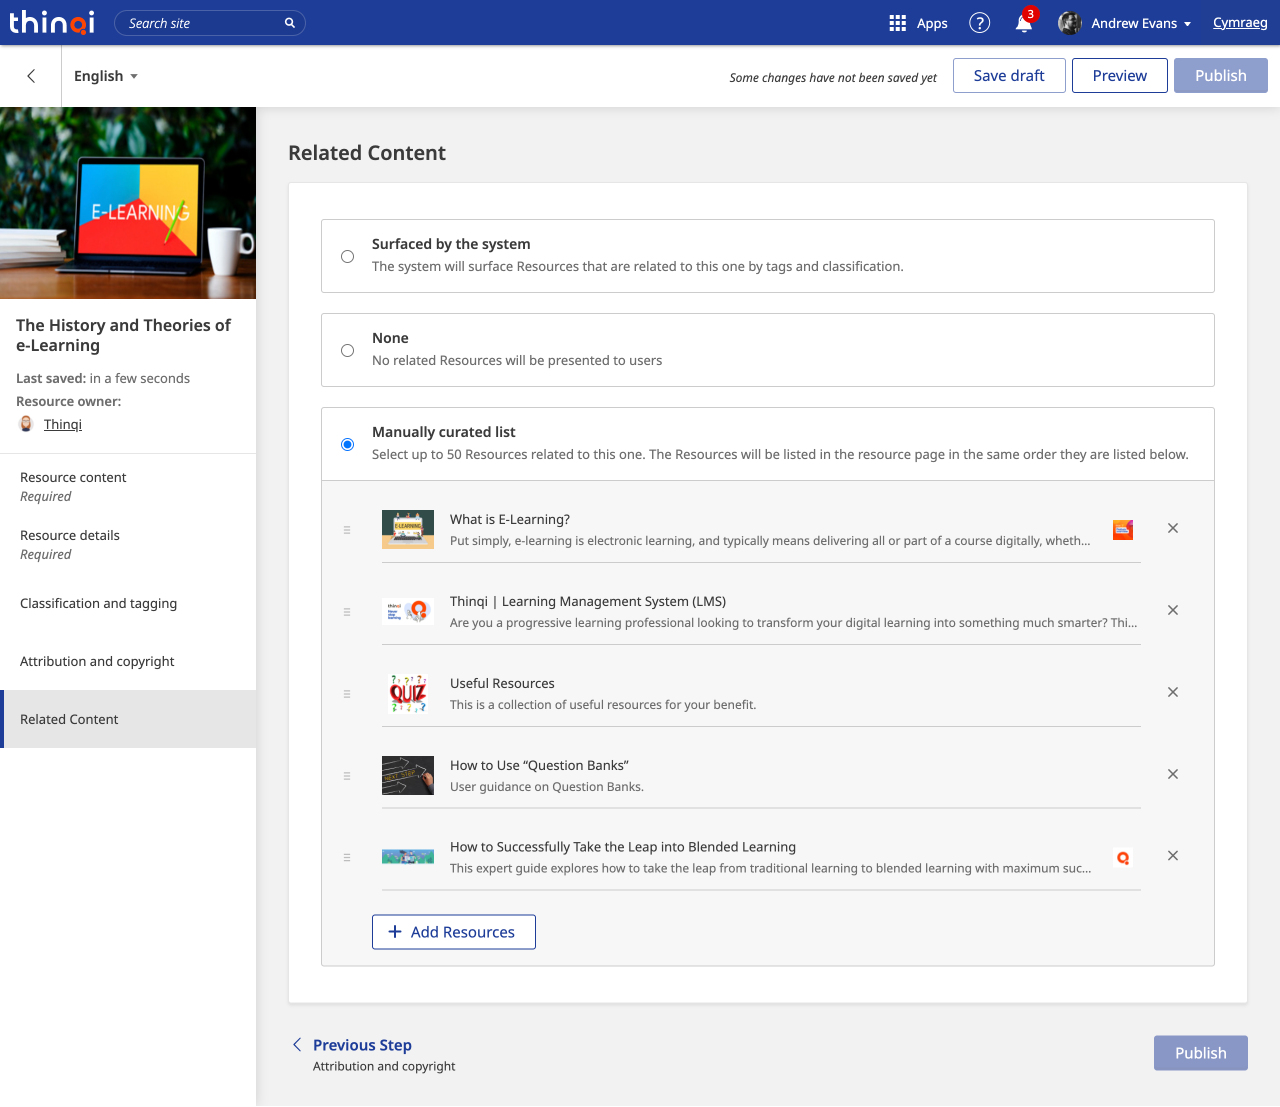Image resolution: width=1280 pixels, height=1107 pixels.
Task: Select Manually curated list option
Action: [x=347, y=445]
